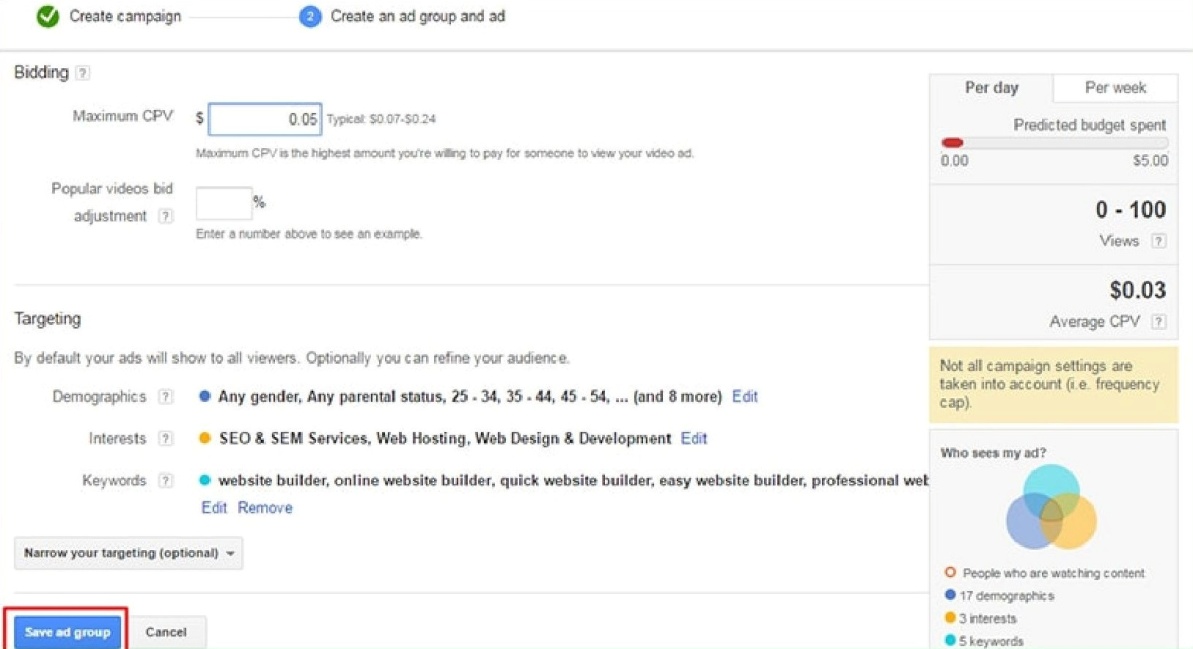The height and width of the screenshot is (649, 1193).
Task: Focus the Maximum CPV input field
Action: pyautogui.click(x=265, y=119)
